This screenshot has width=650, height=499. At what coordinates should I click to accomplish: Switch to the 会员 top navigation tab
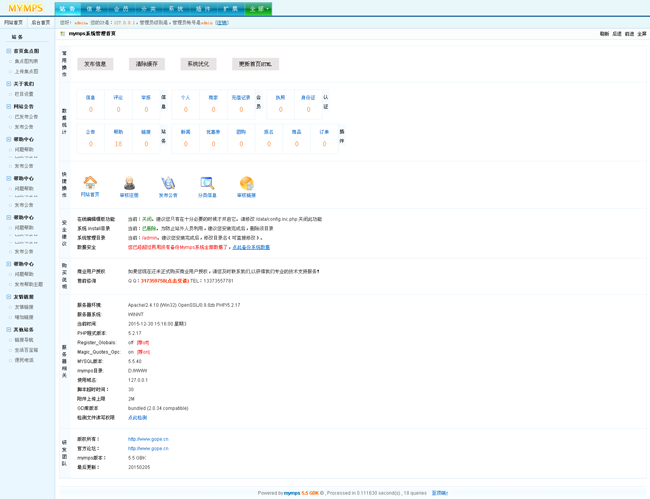(121, 9)
